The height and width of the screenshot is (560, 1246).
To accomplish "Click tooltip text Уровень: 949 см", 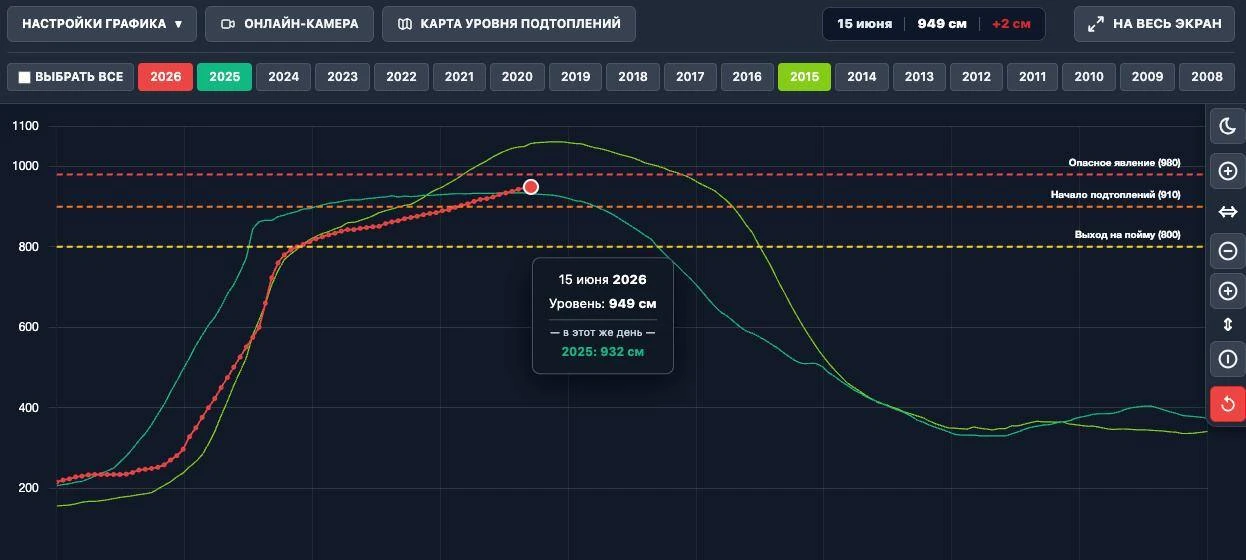I will click(603, 304).
